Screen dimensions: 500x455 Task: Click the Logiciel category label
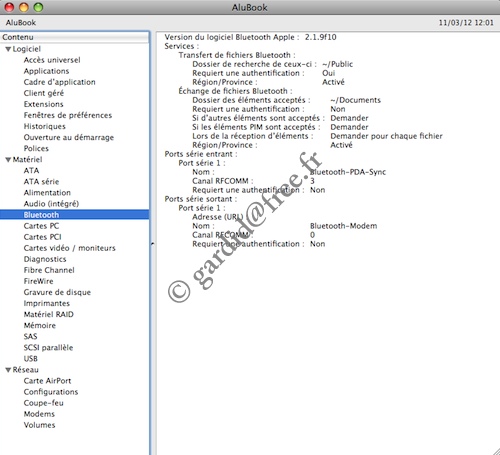click(x=27, y=49)
